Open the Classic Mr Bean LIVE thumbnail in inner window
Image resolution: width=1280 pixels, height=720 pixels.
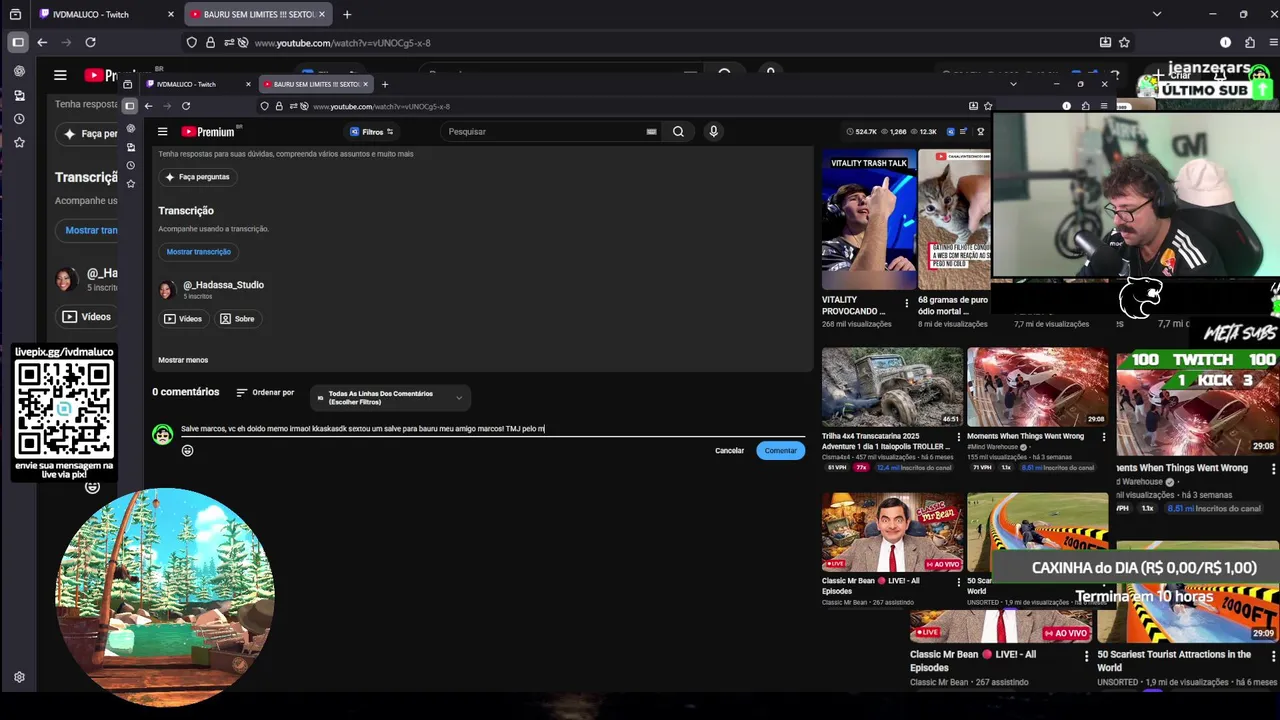pyautogui.click(x=892, y=532)
